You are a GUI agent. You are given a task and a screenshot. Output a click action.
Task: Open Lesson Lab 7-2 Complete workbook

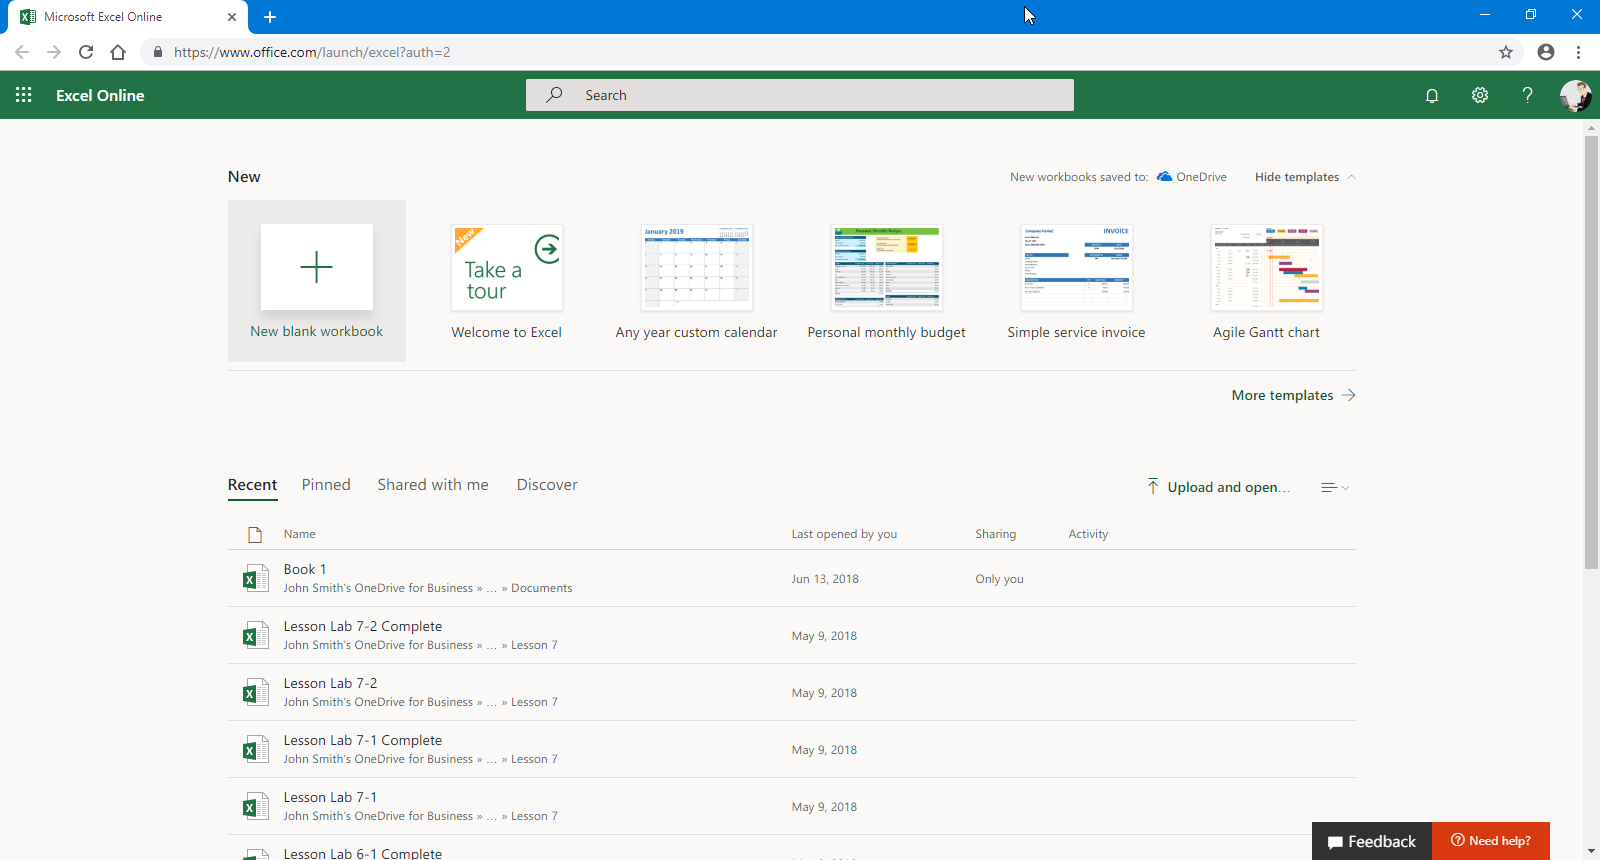[362, 626]
